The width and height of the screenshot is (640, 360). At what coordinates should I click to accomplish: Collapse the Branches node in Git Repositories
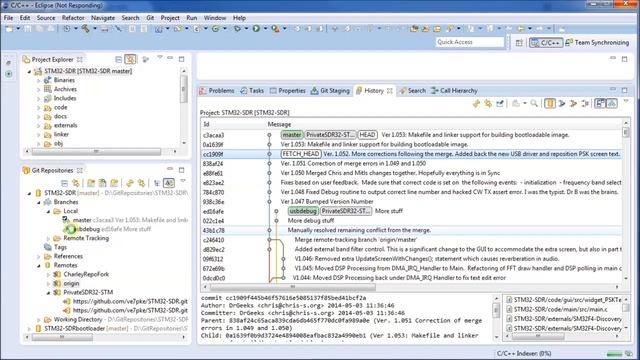click(39, 202)
